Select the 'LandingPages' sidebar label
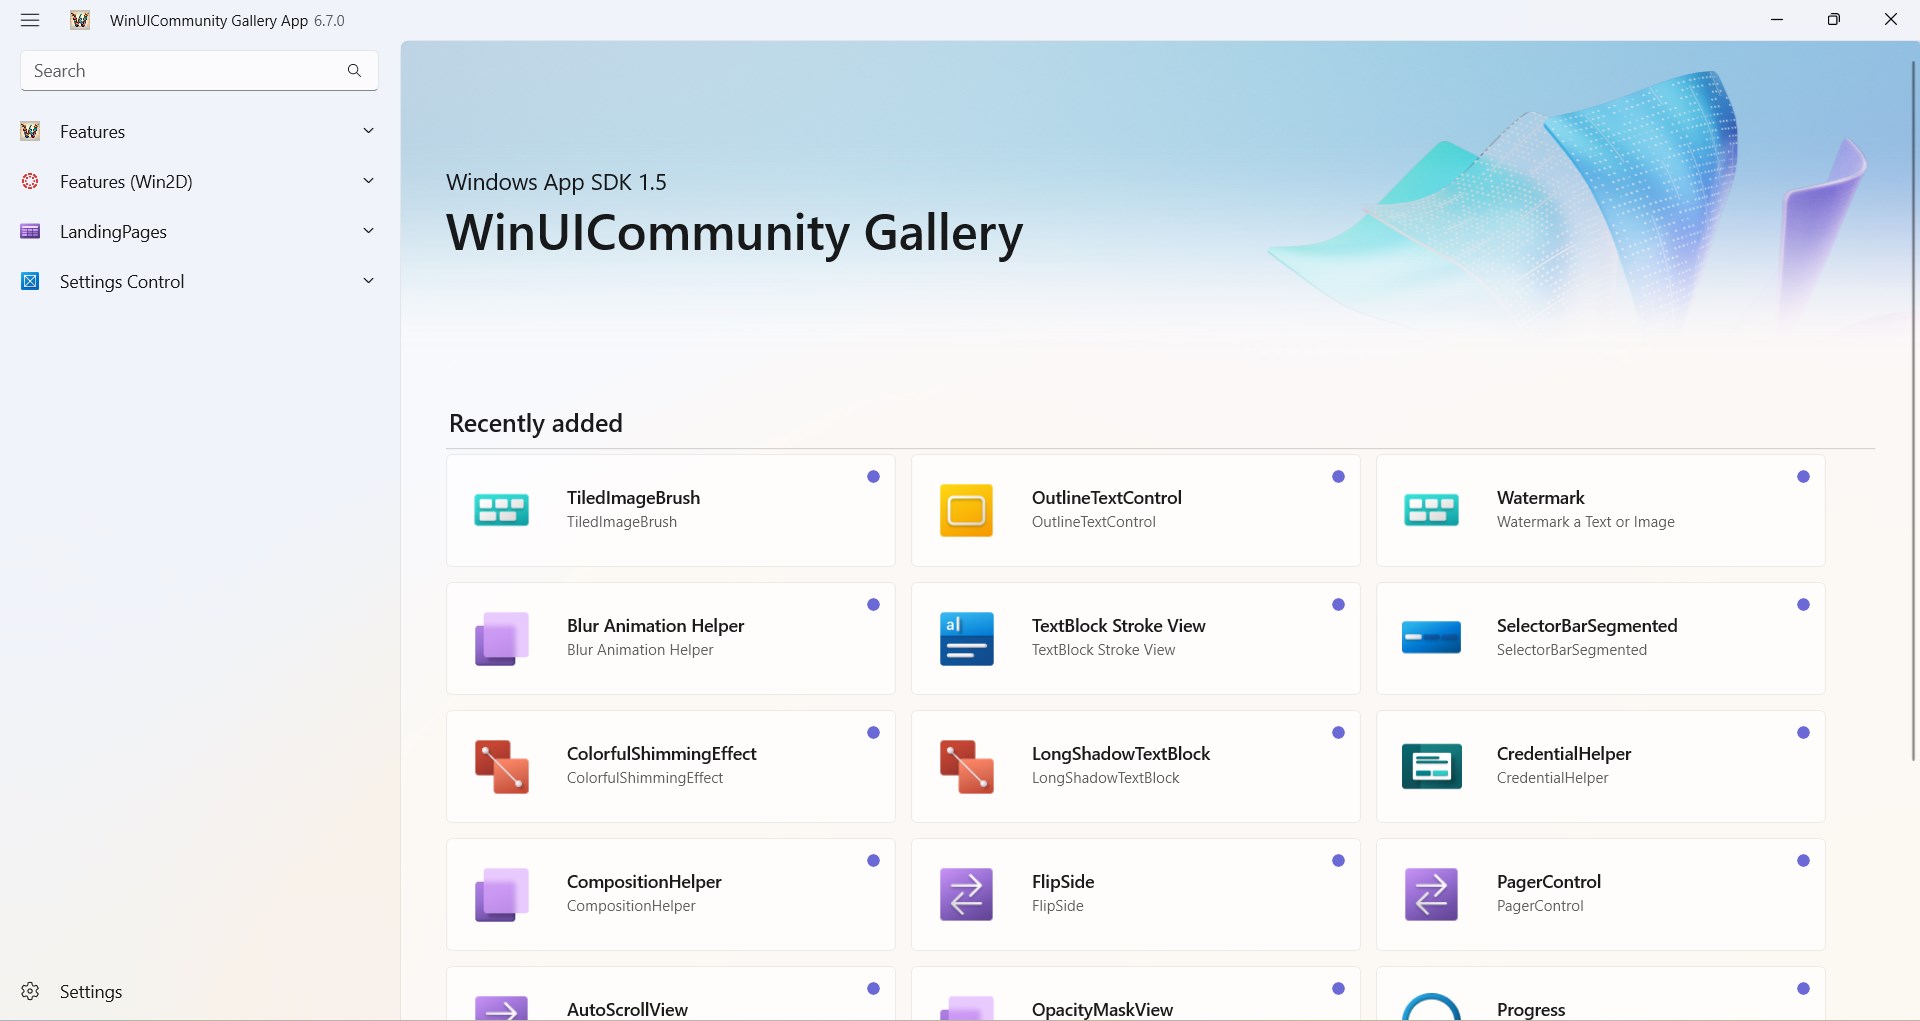The image size is (1920, 1021). [x=113, y=232]
